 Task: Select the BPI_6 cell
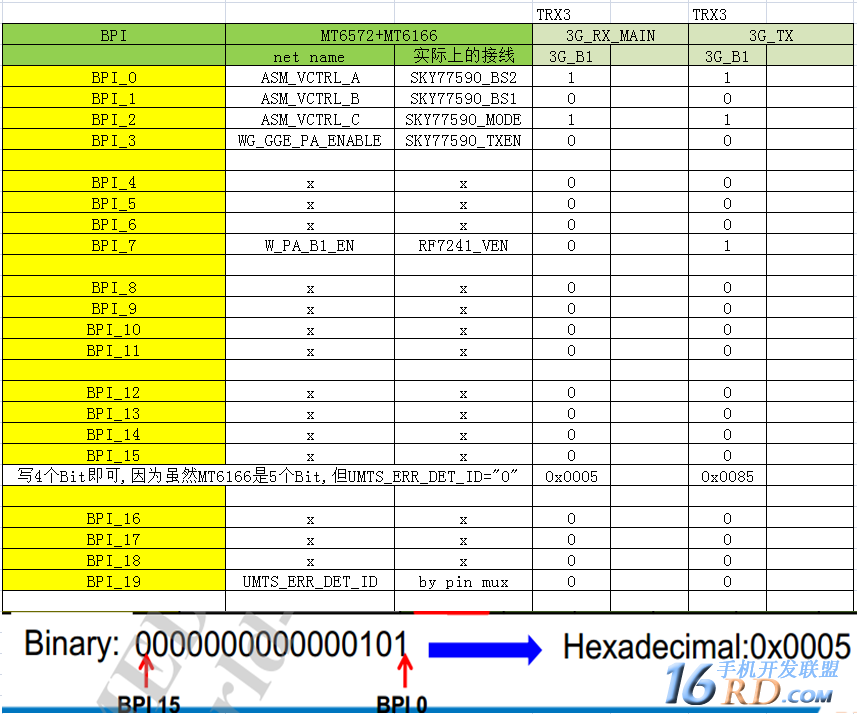pyautogui.click(x=114, y=224)
